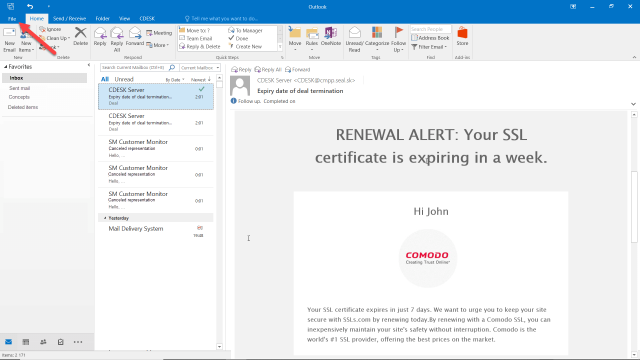Respond with a Meeting
This screenshot has height=360, width=640.
(159, 33)
